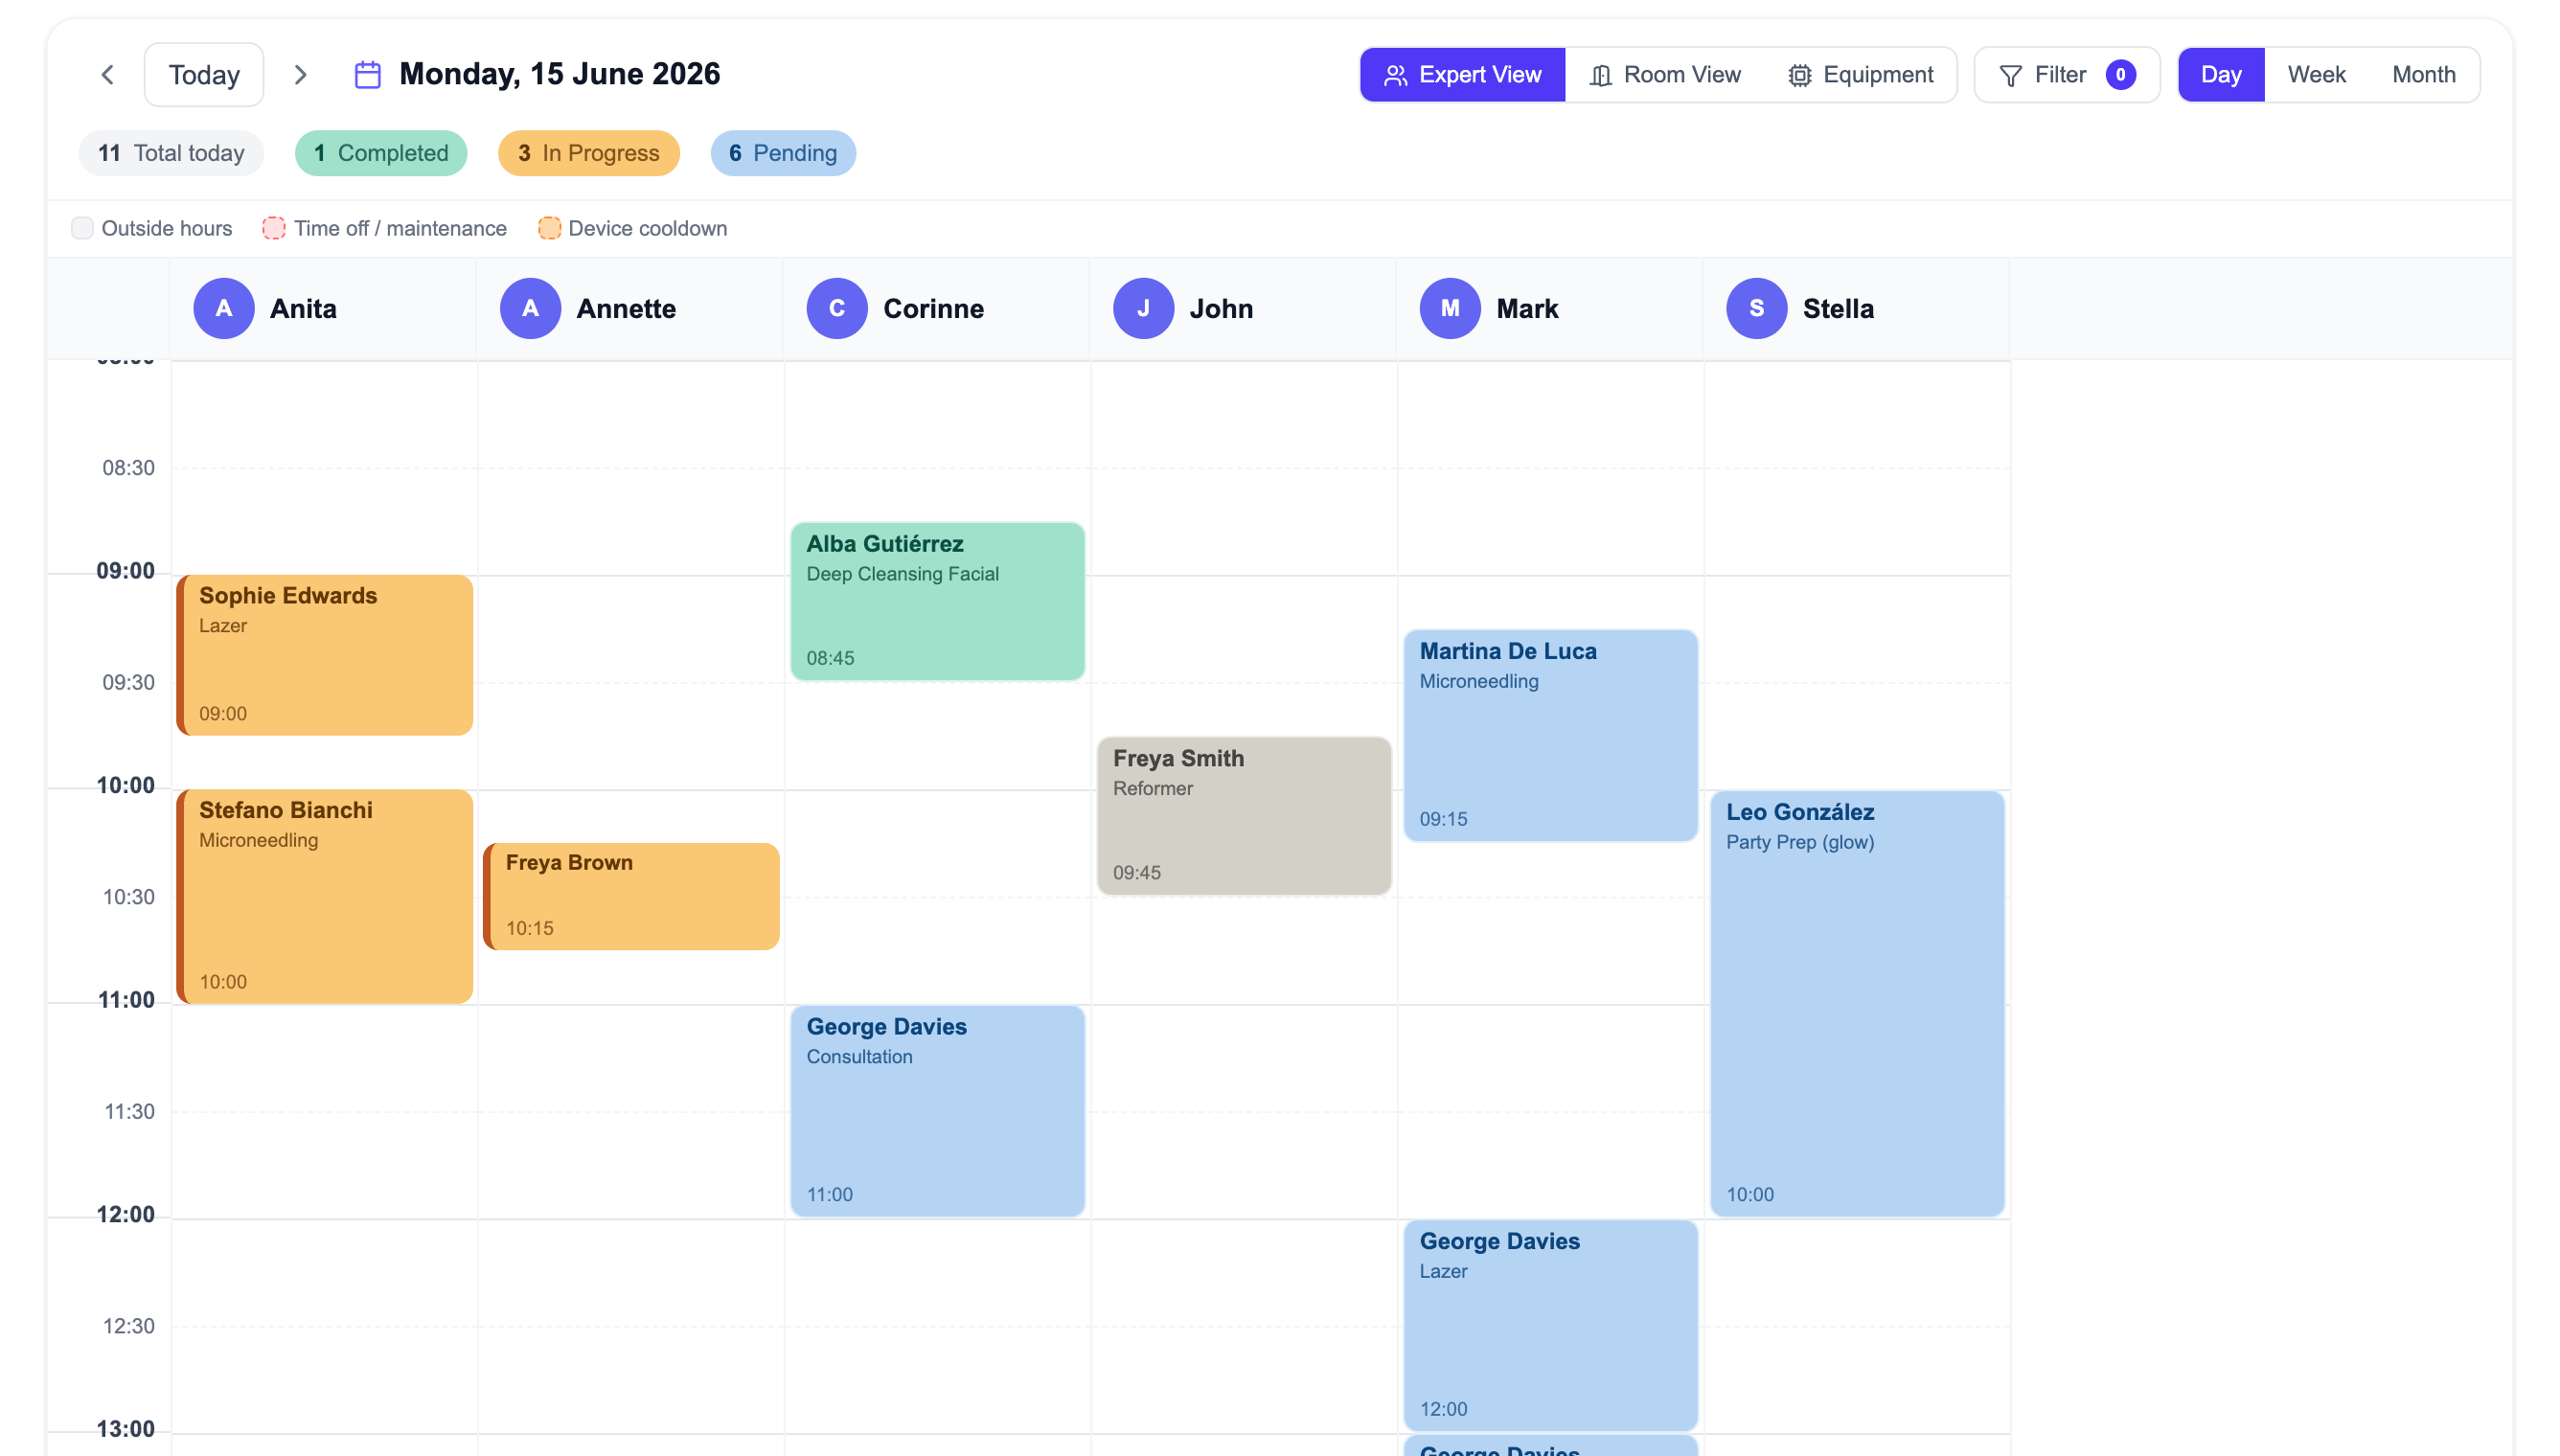Click the John column name
This screenshot has height=1456, width=2560.
(1221, 308)
